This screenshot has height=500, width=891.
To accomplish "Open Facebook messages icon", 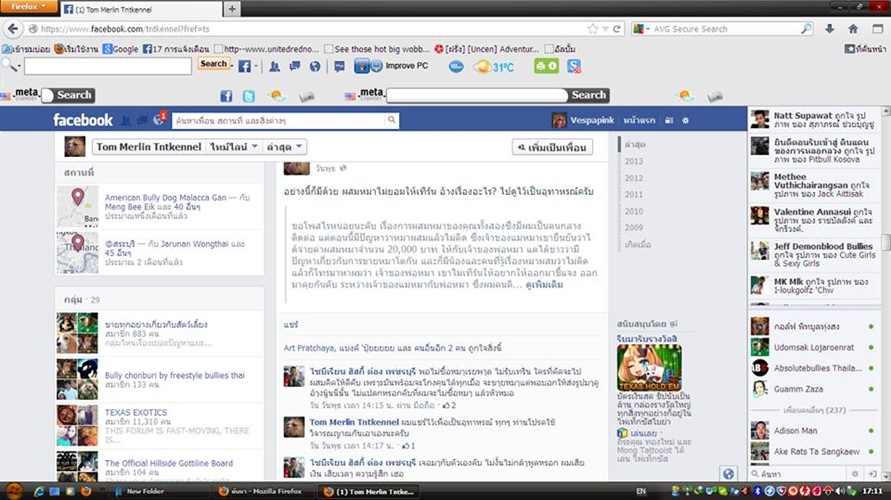I will point(142,120).
